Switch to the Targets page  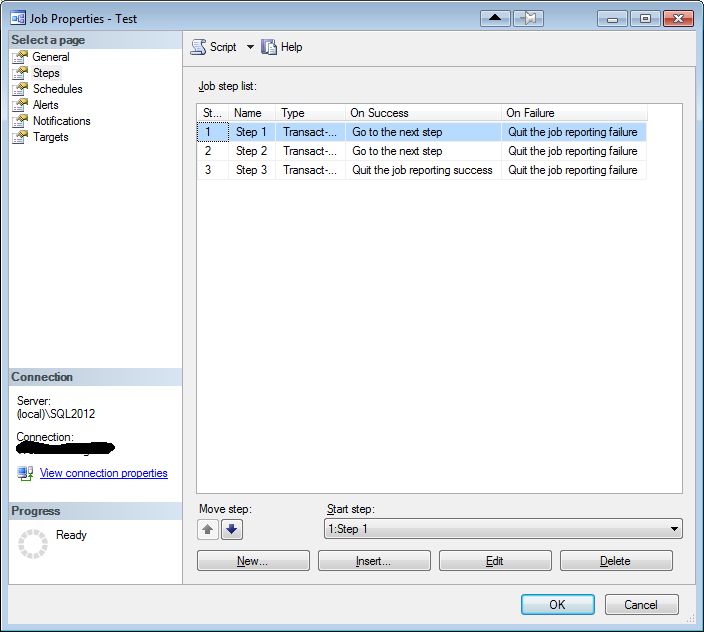pos(50,137)
